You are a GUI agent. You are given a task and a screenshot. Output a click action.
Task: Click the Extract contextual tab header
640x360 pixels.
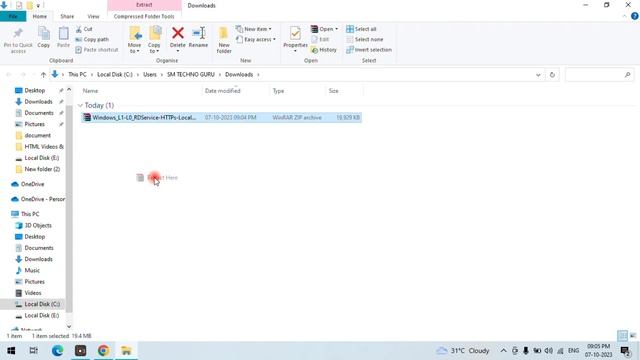click(x=144, y=5)
